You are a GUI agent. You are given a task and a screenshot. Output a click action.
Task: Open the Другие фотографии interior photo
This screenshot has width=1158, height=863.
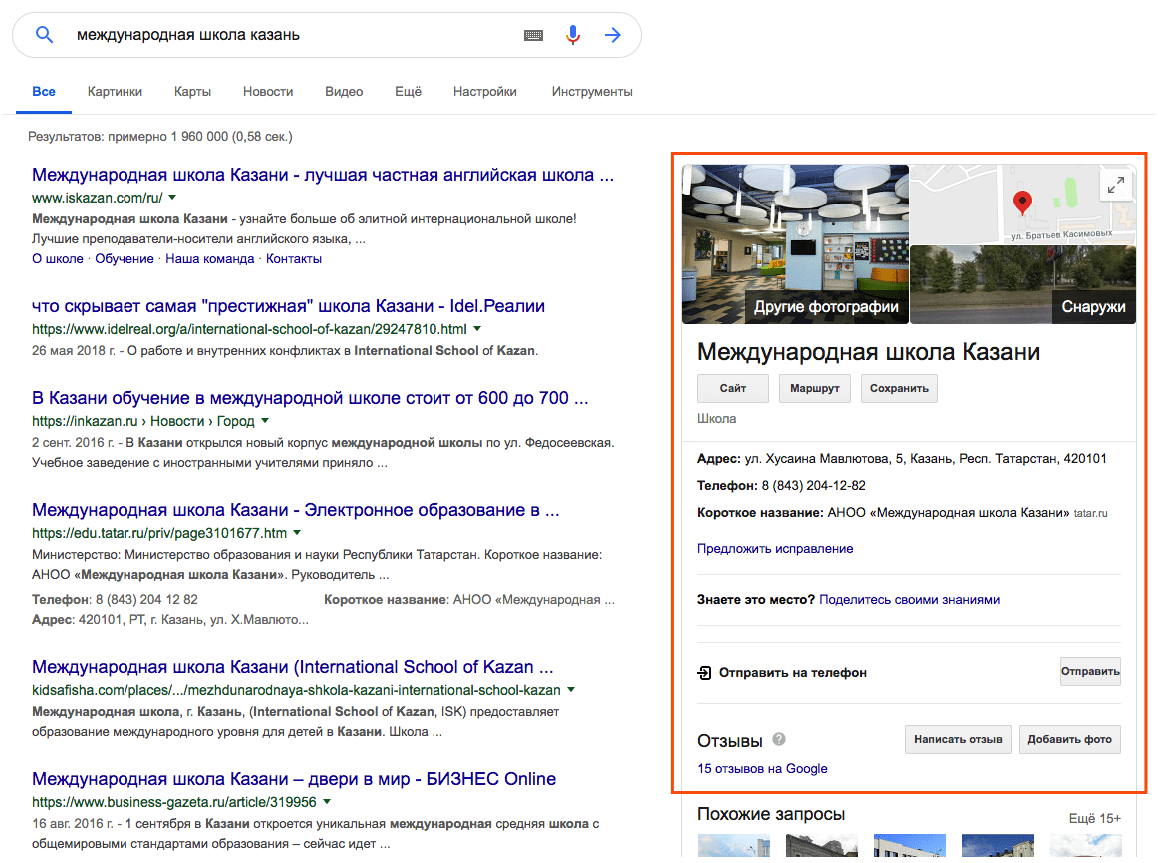(795, 244)
